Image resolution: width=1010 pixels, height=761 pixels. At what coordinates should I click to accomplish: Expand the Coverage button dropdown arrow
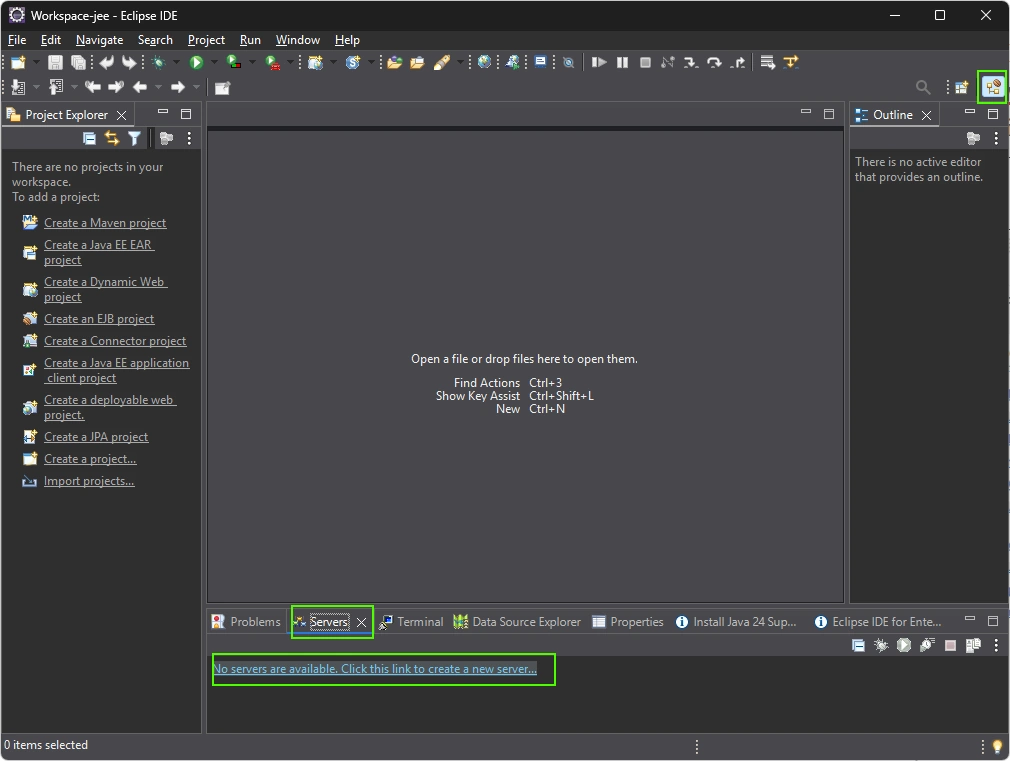252,63
